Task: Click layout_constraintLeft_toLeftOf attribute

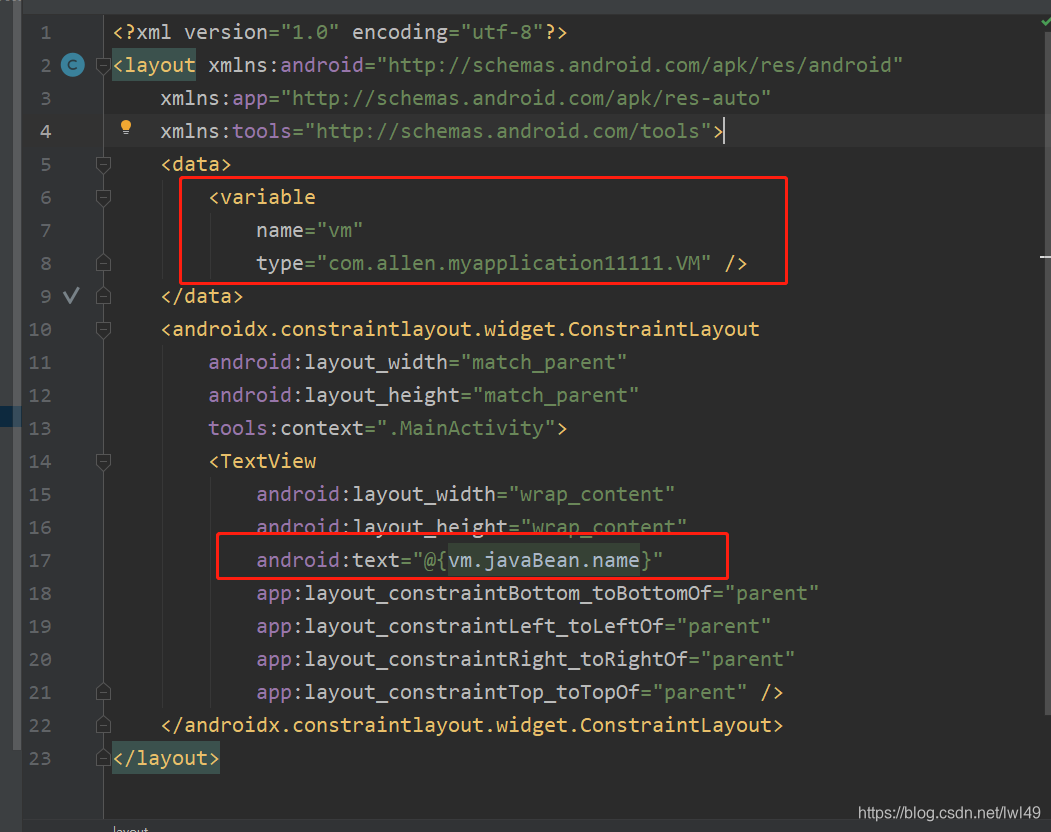Action: pyautogui.click(x=513, y=626)
